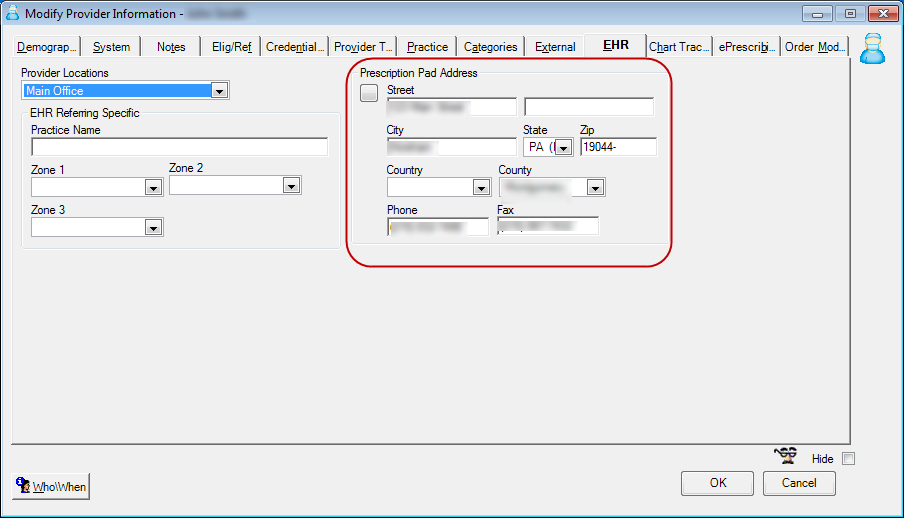
Task: Click the OK button
Action: 717,483
